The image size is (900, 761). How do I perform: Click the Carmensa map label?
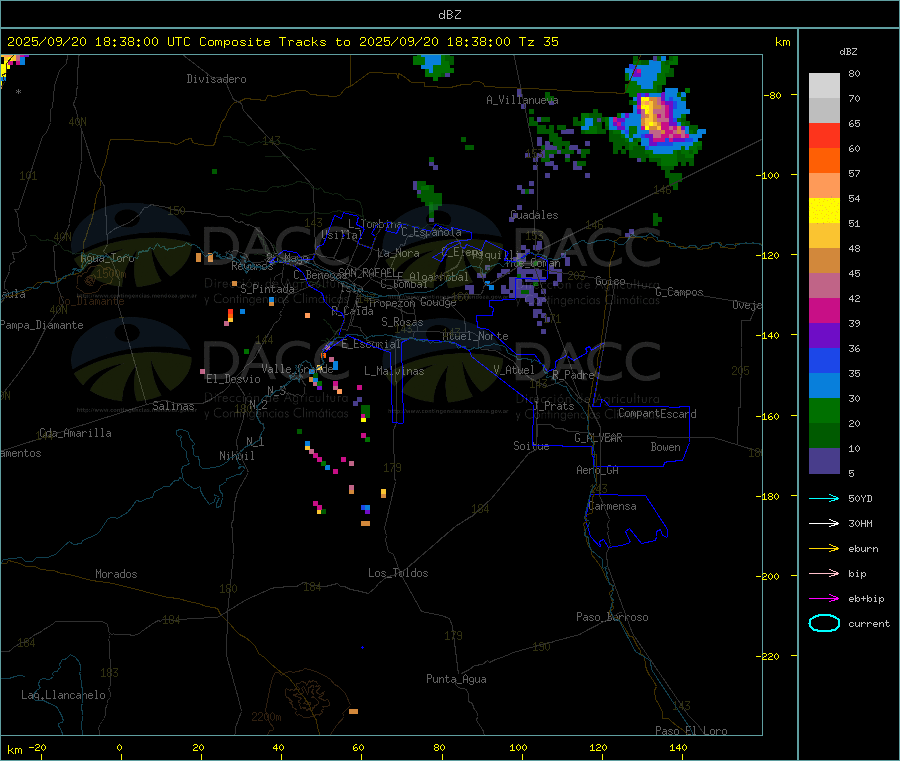point(612,507)
